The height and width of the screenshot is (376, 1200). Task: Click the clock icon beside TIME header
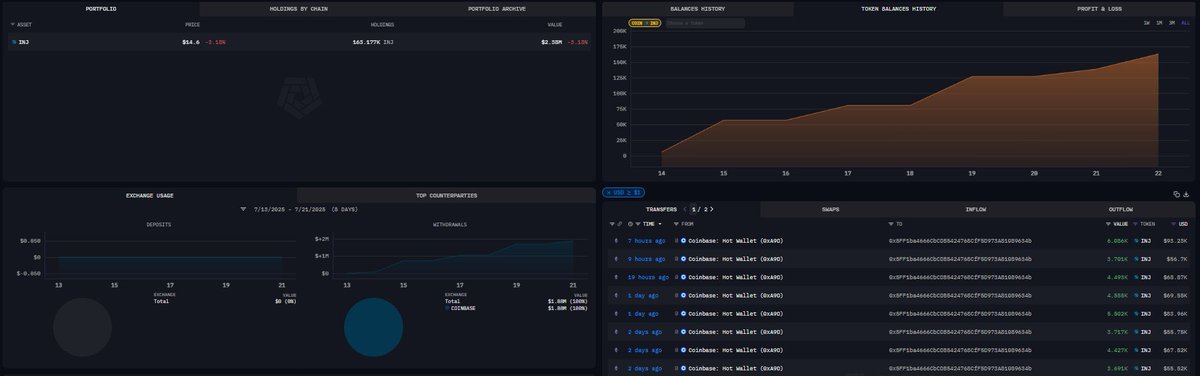tap(630, 224)
